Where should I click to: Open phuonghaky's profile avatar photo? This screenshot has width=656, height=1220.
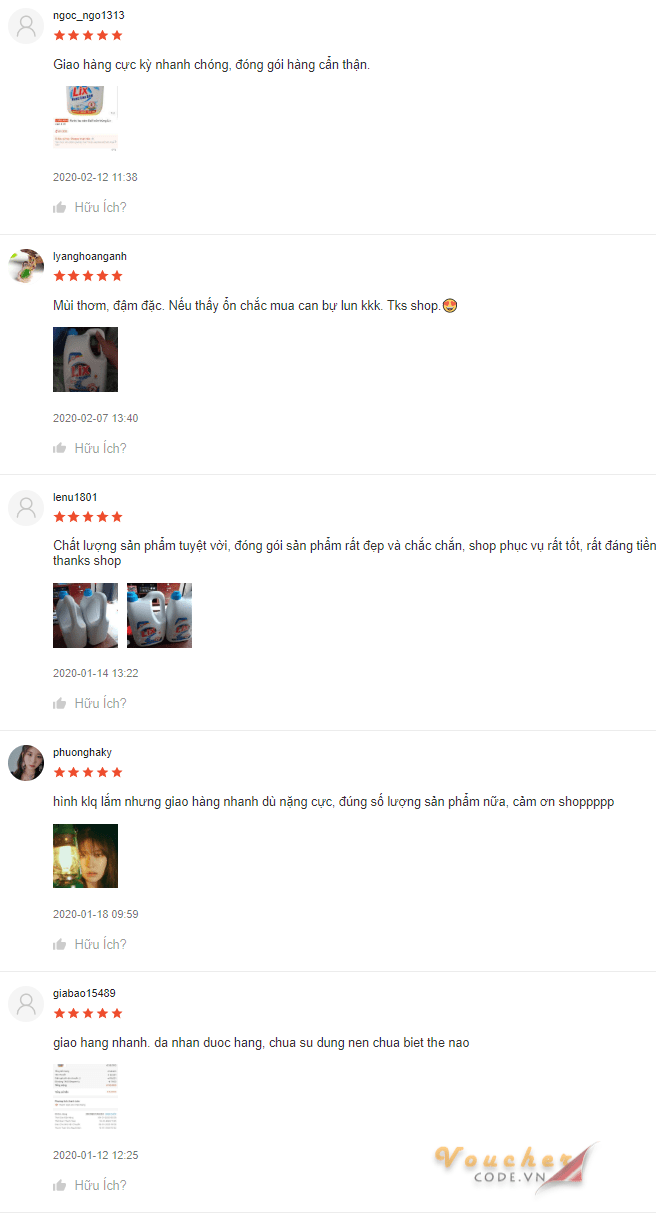[26, 763]
